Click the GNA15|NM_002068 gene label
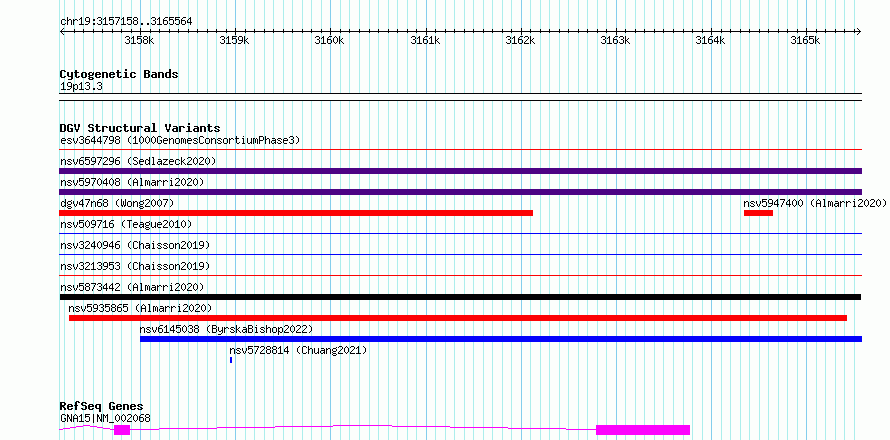This screenshot has height=440, width=890. 105,418
